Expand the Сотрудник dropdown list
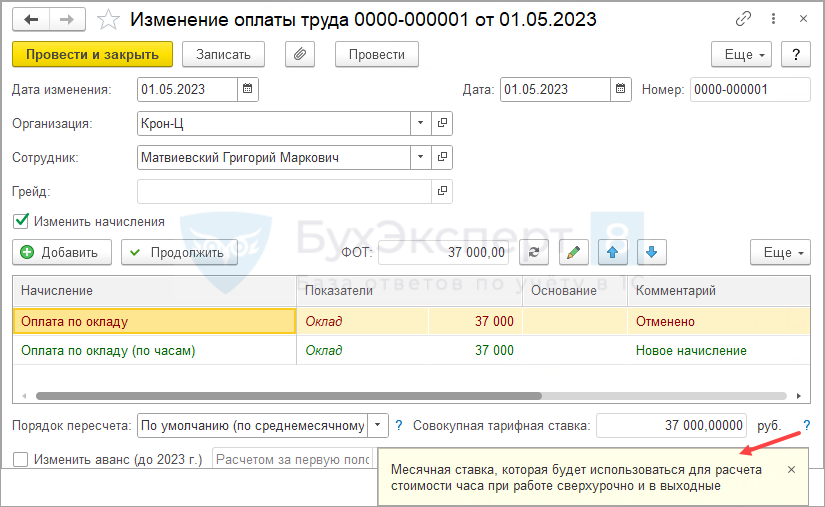Viewport: 825px width, 507px height. point(420,157)
